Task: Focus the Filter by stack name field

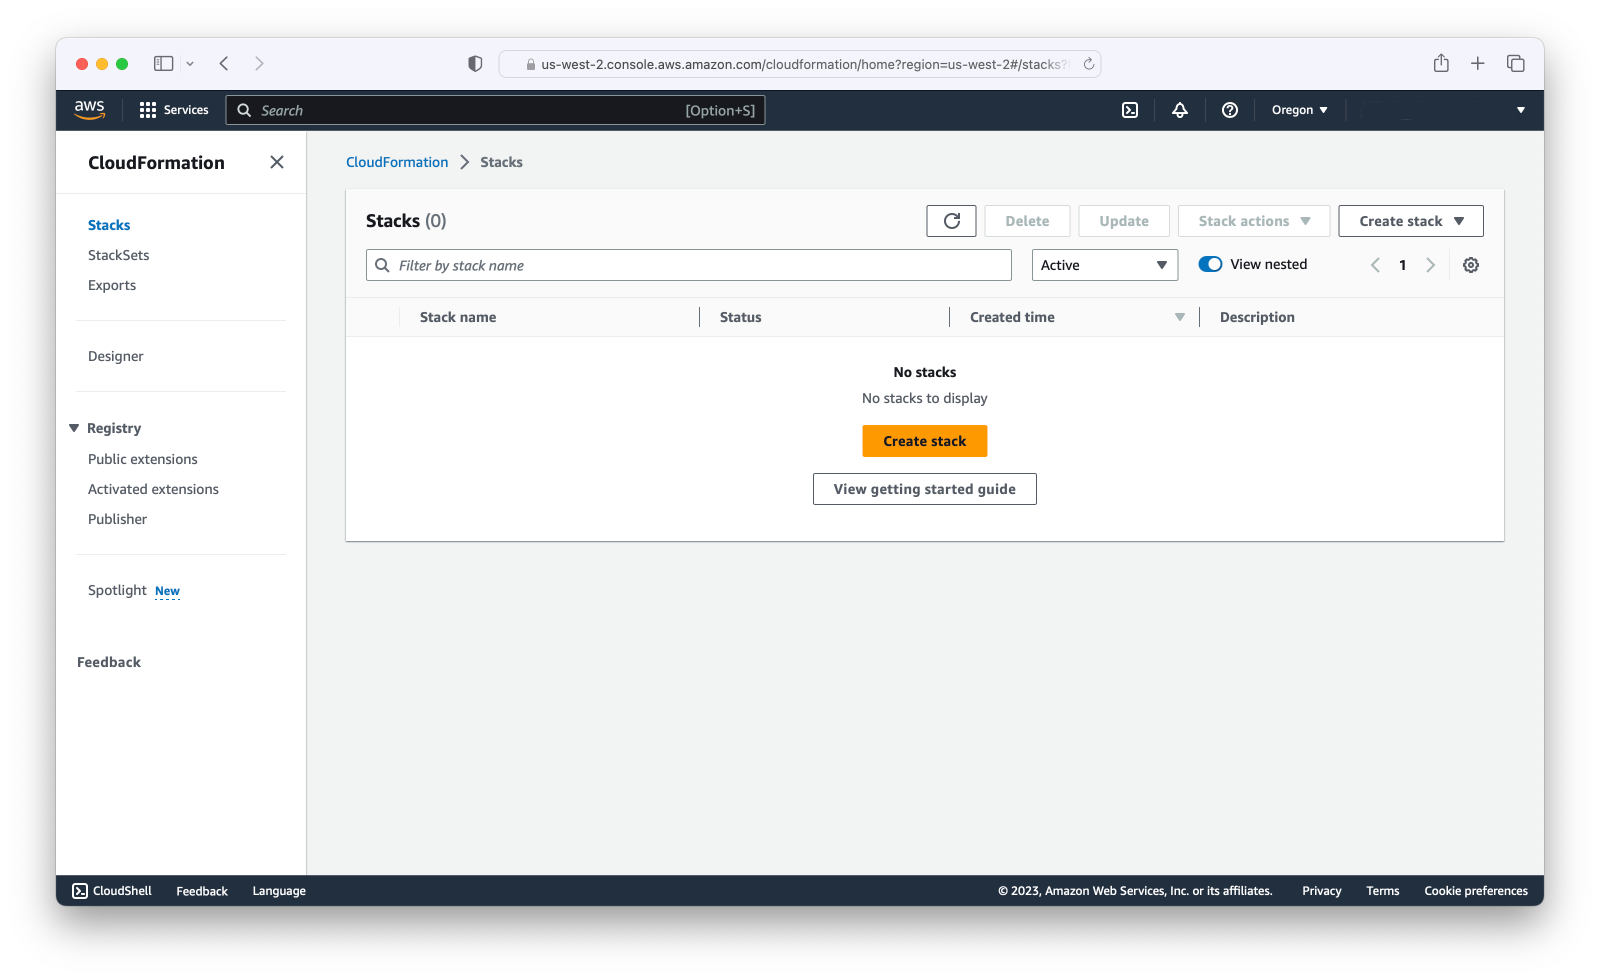Action: (689, 265)
